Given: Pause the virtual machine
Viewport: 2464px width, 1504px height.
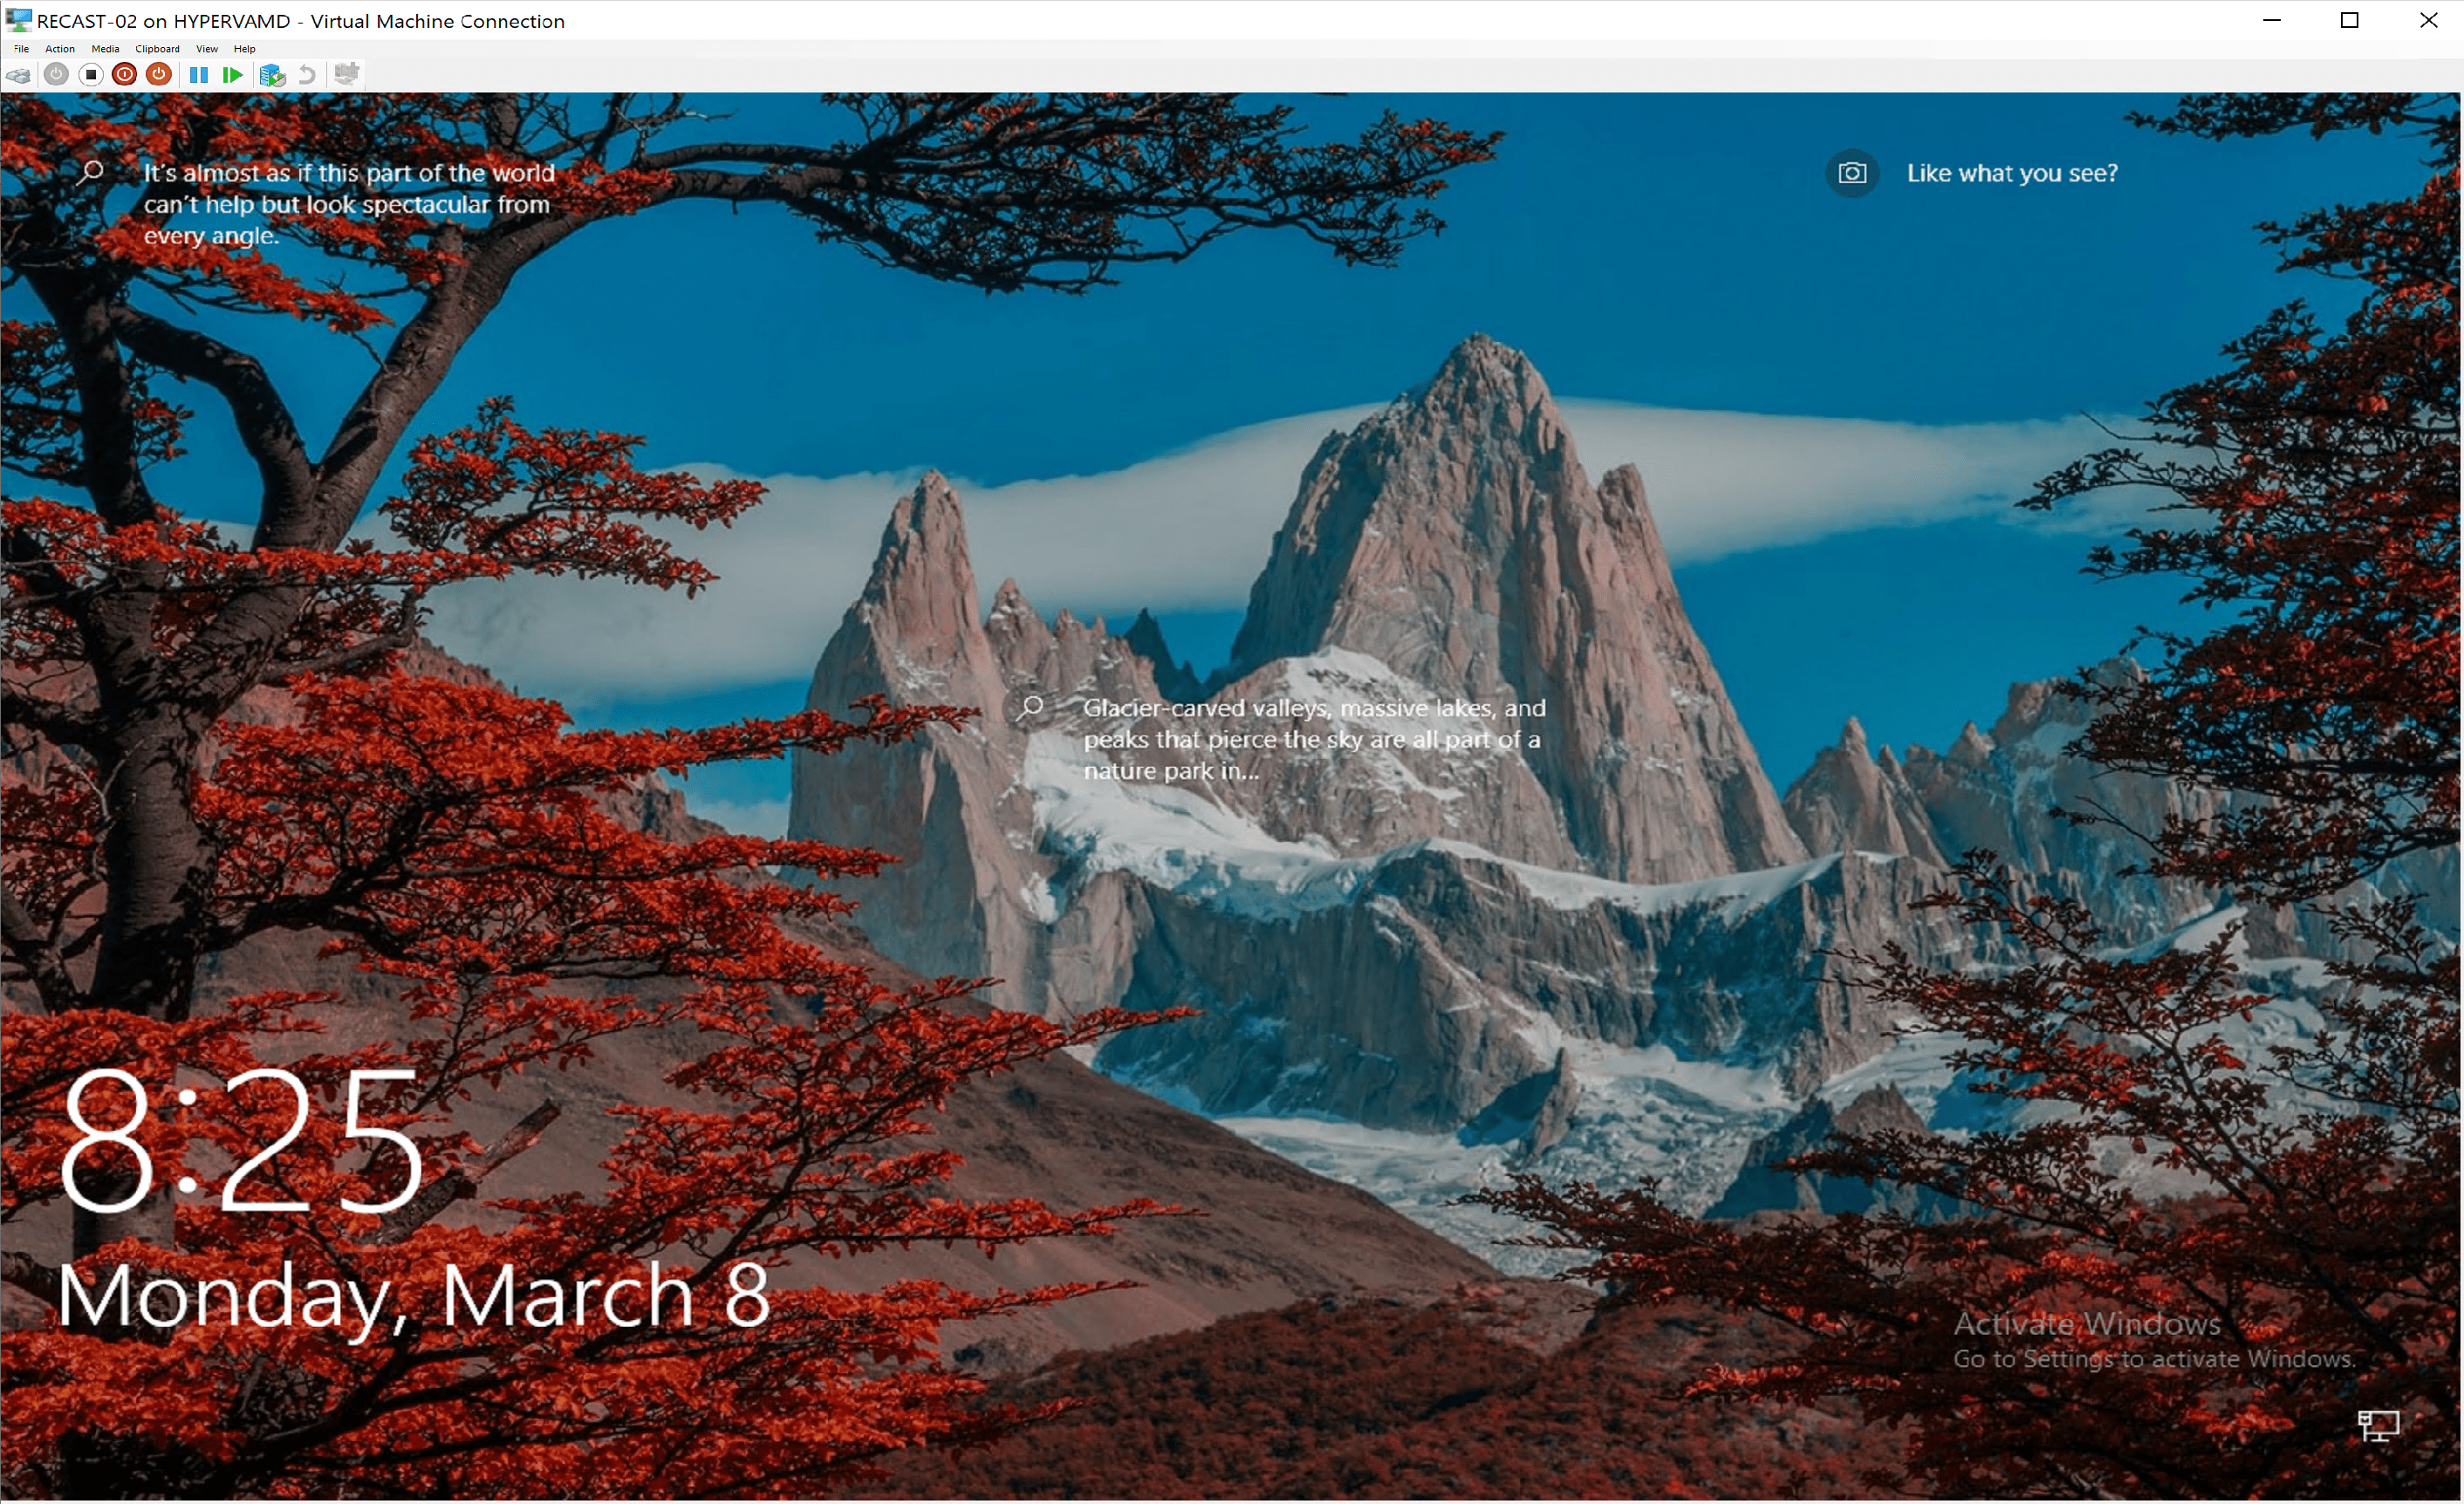Looking at the screenshot, I should (x=199, y=75).
